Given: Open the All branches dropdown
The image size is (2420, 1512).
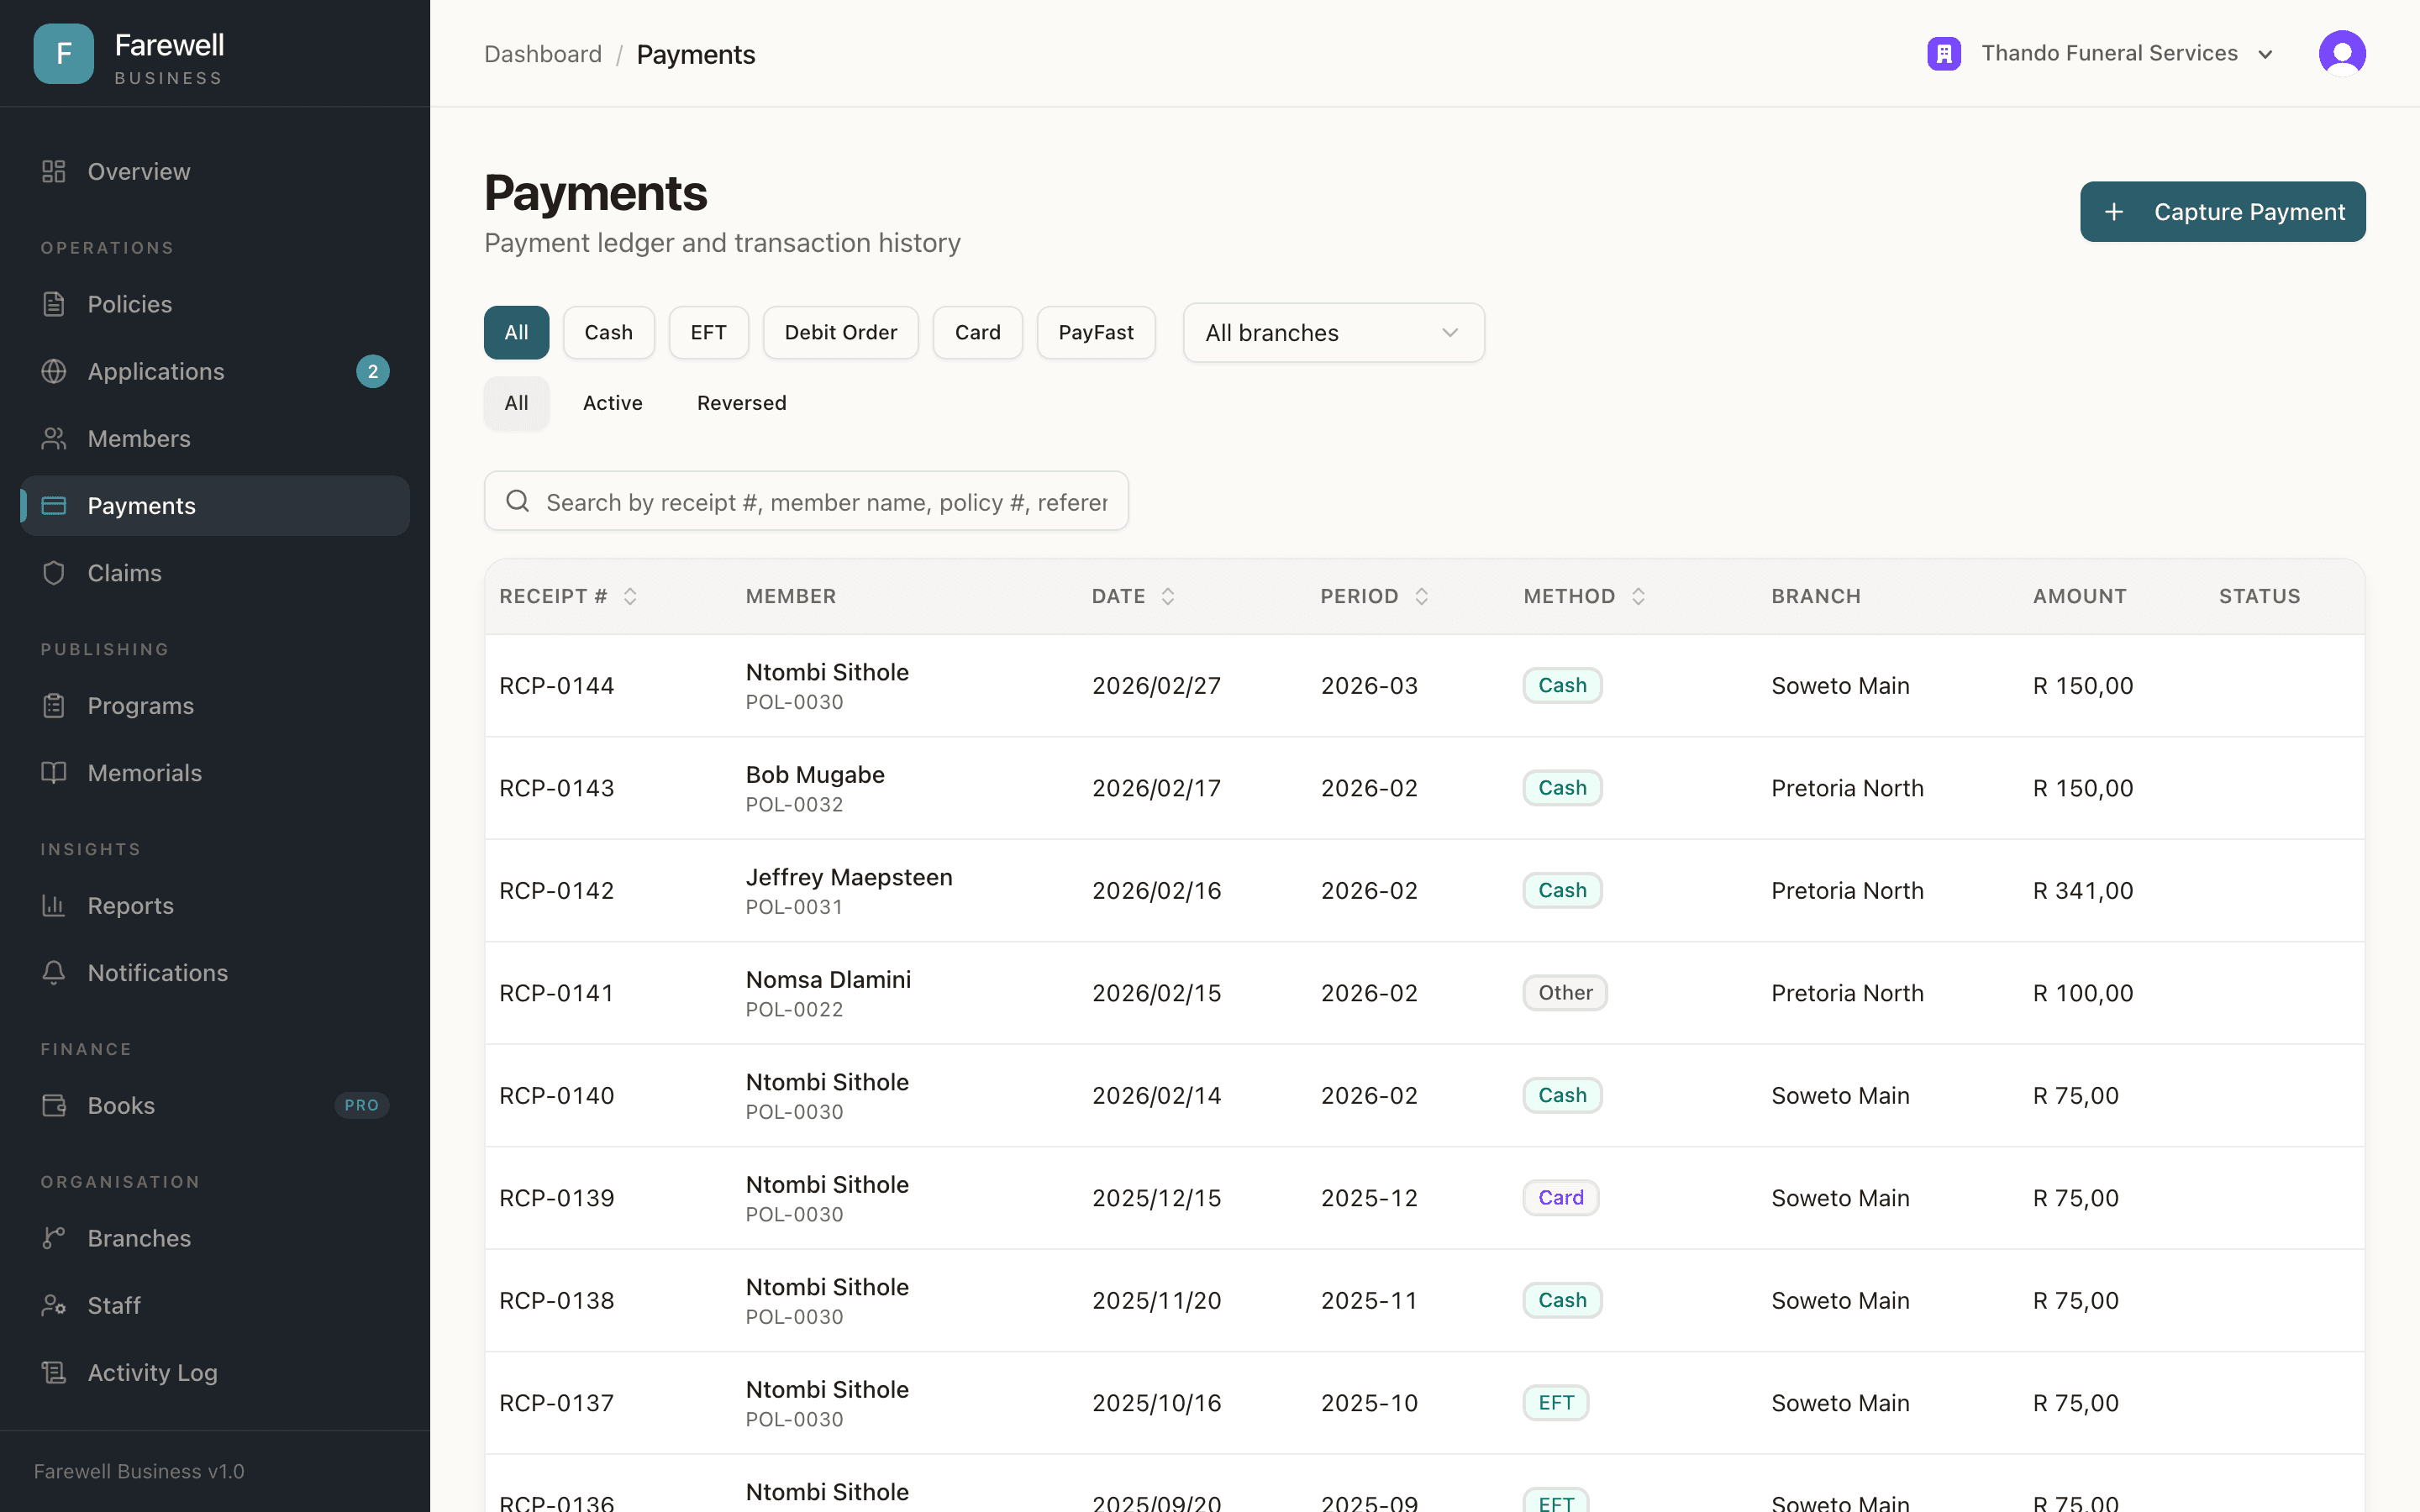Looking at the screenshot, I should (1333, 333).
